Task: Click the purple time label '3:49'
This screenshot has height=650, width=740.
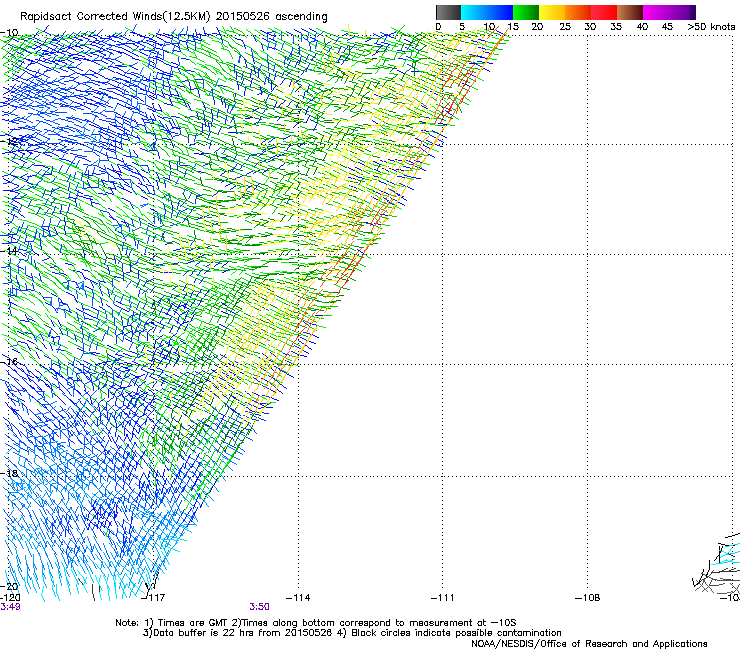Action: click(10, 607)
